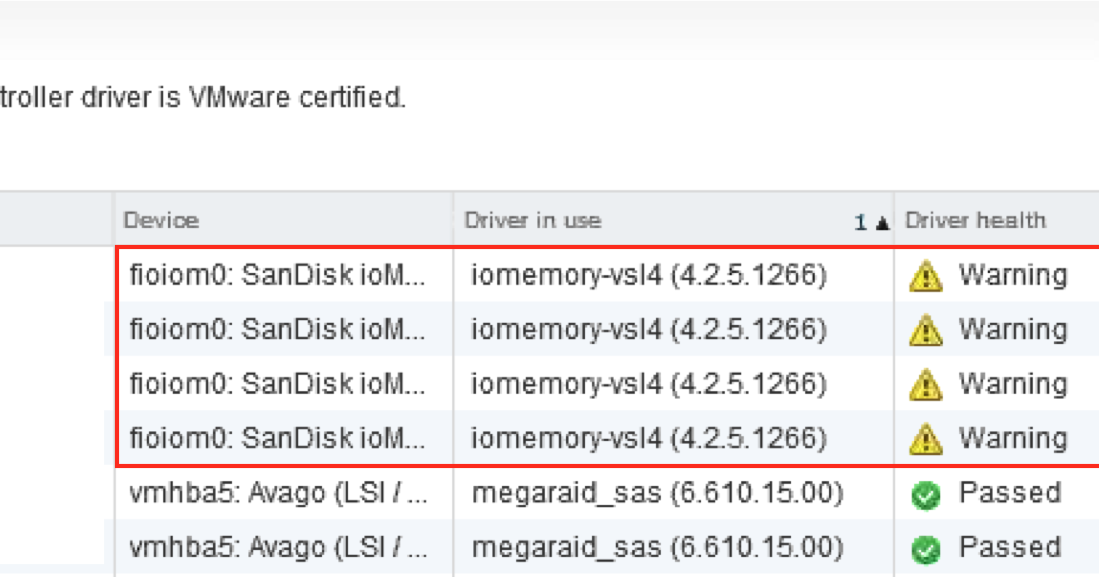Click the green Passed checkmark for first vmhba5 row
The width and height of the screenshot is (1099, 577).
point(925,493)
